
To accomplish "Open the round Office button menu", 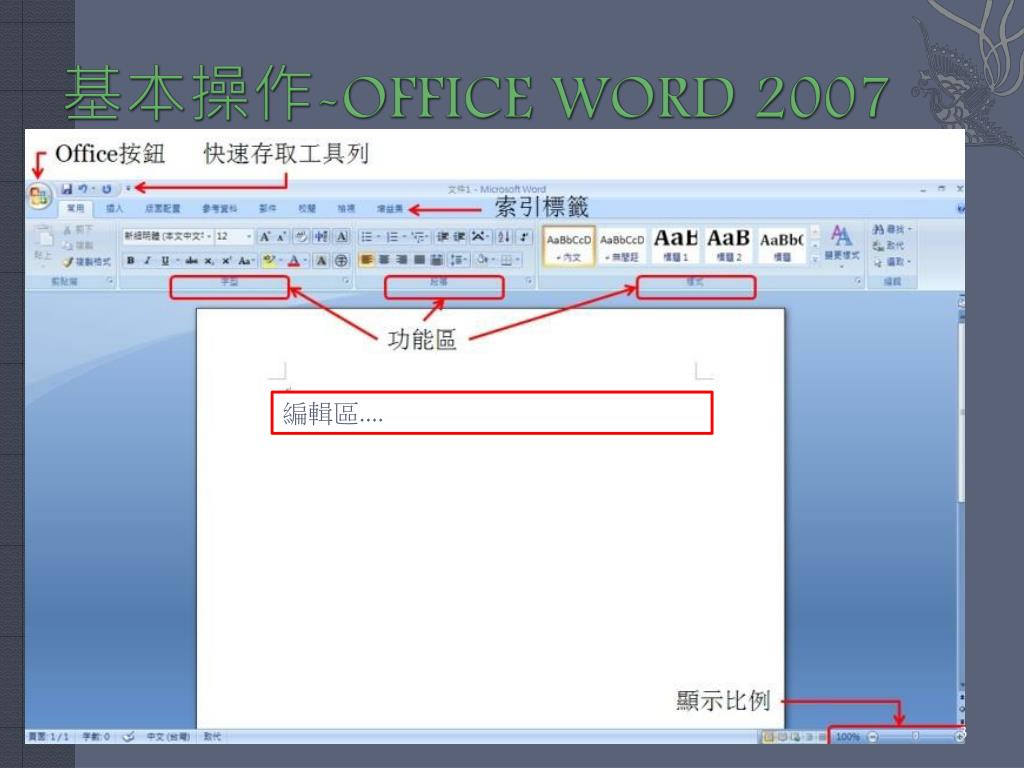I will click(x=39, y=196).
